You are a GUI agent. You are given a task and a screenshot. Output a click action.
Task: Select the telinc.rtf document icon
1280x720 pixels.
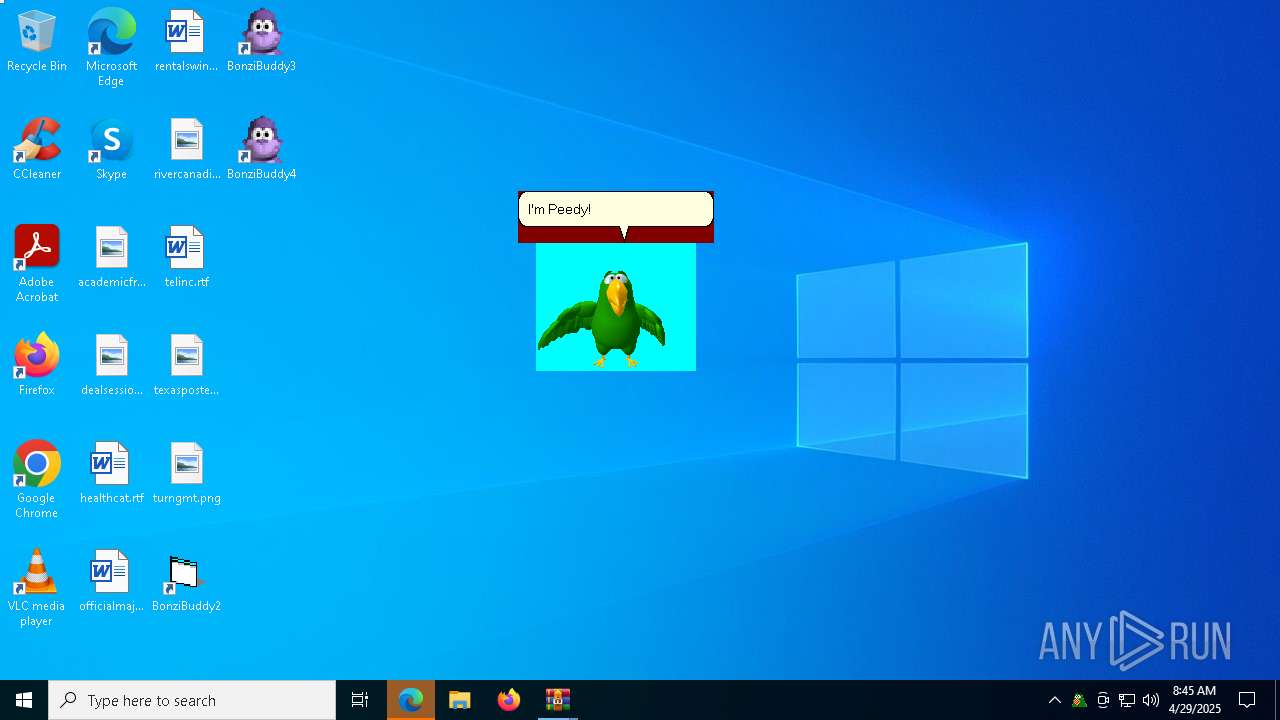[186, 258]
